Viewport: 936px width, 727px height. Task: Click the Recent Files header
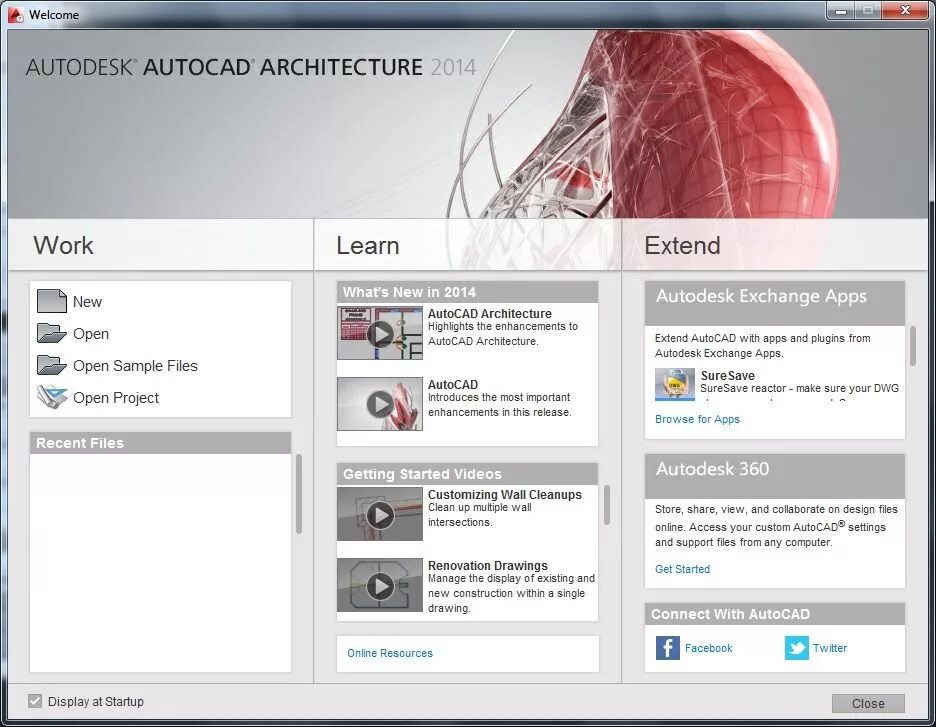(x=160, y=443)
